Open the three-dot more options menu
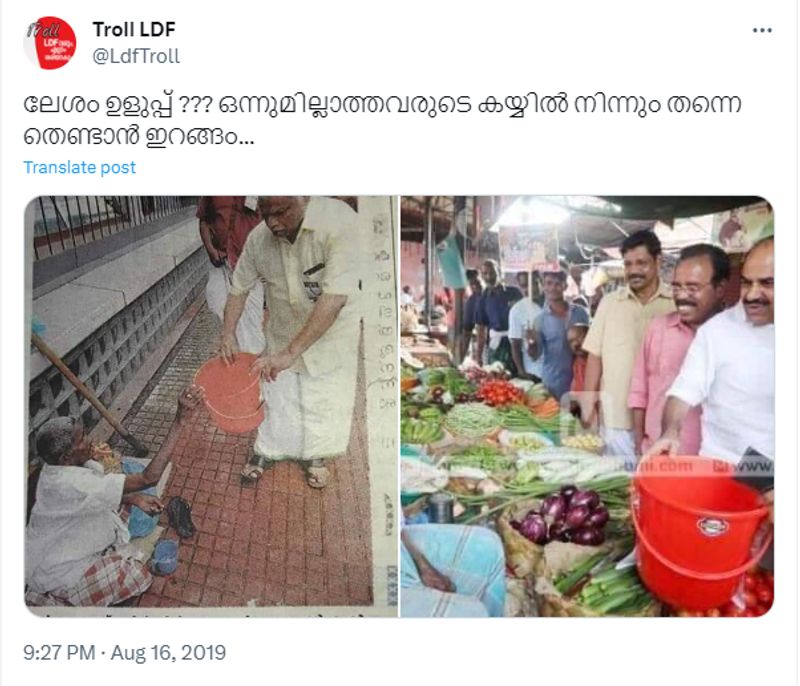The height and width of the screenshot is (686, 800). click(x=762, y=31)
